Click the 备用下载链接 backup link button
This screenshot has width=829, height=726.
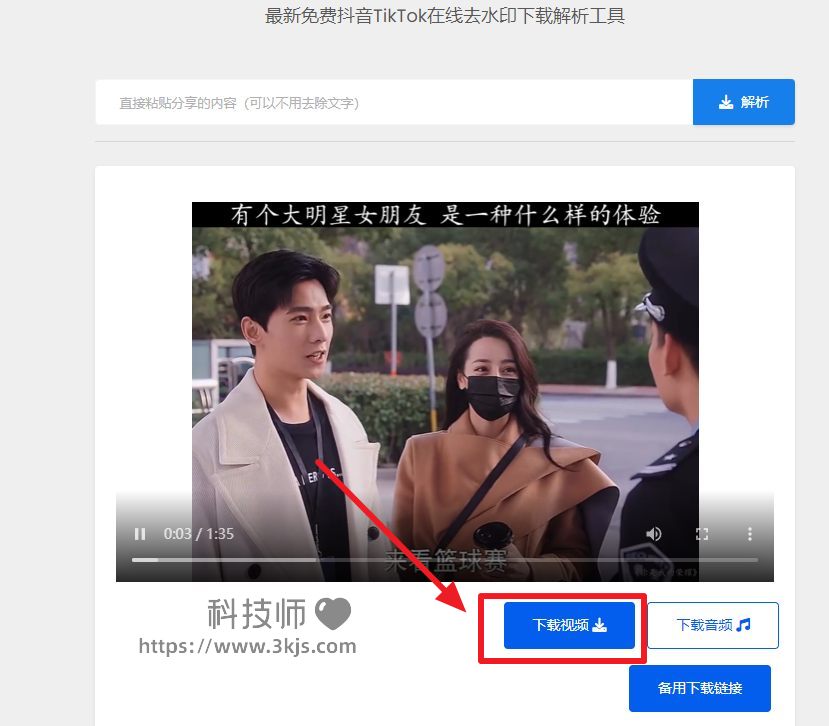click(699, 688)
